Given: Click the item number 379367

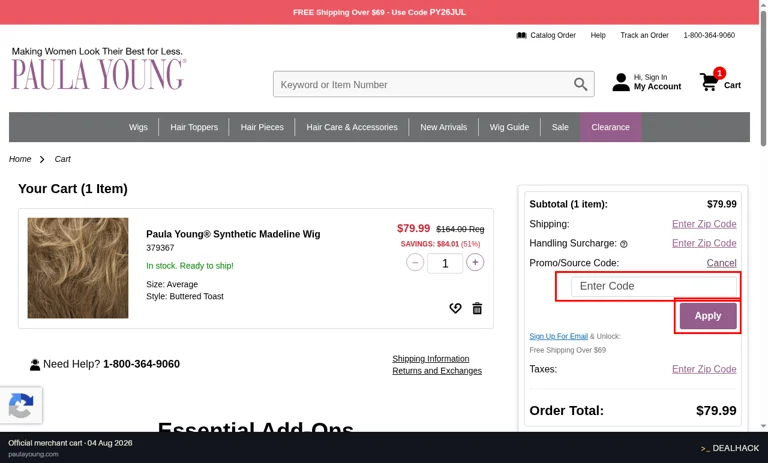Looking at the screenshot, I should click(160, 248).
